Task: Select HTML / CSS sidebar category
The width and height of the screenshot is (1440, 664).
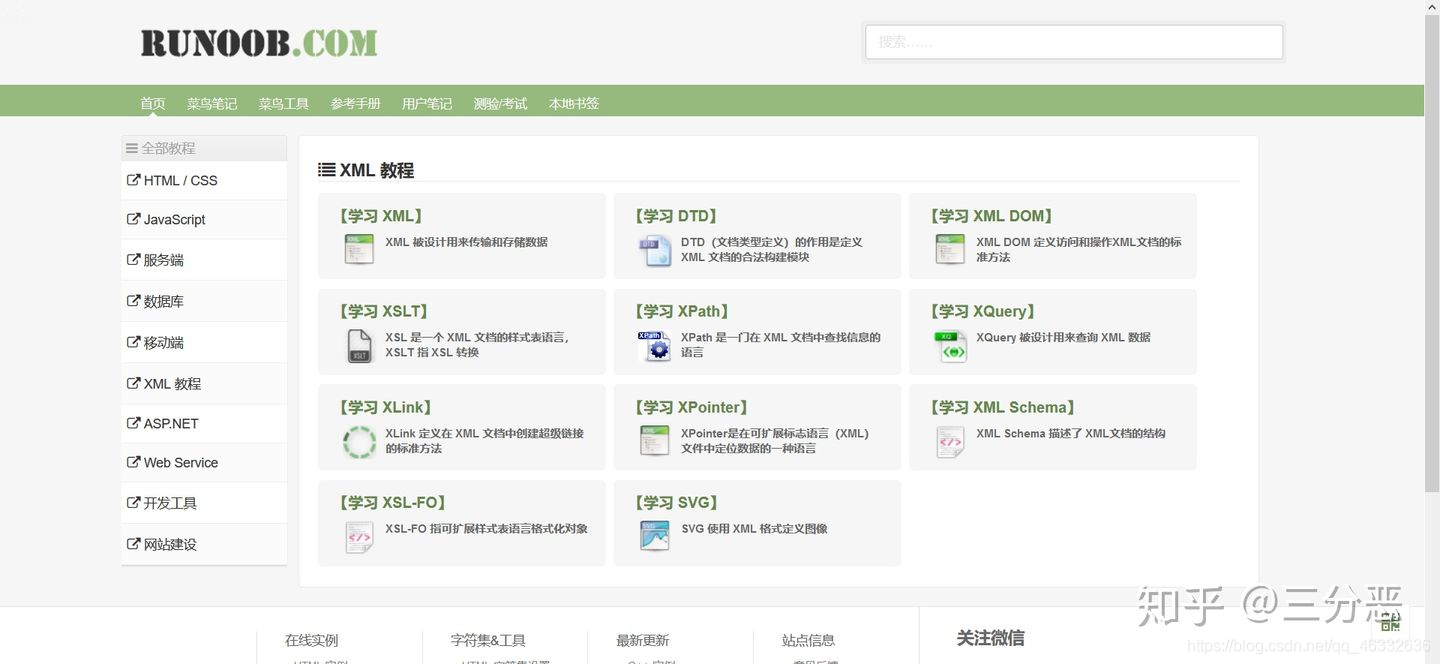Action: 204,180
